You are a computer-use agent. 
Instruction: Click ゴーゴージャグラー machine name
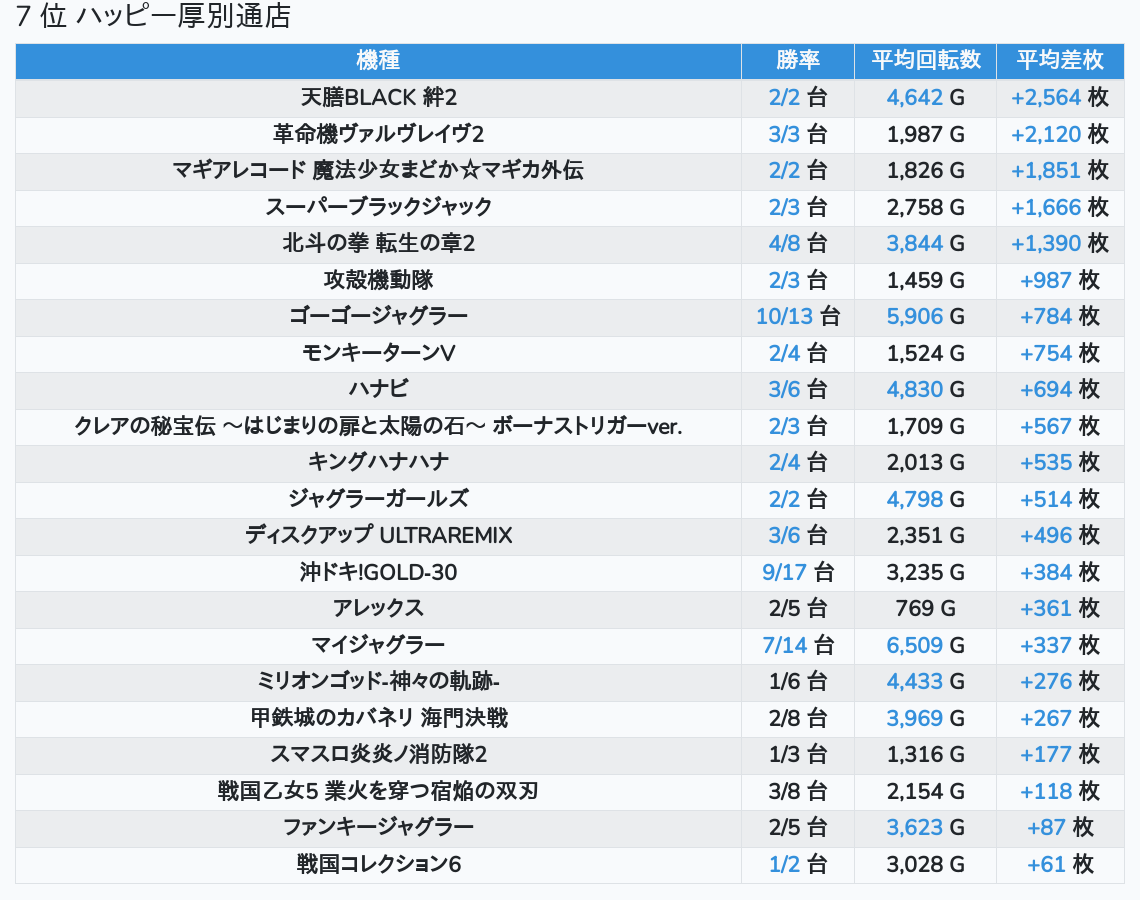(x=378, y=316)
